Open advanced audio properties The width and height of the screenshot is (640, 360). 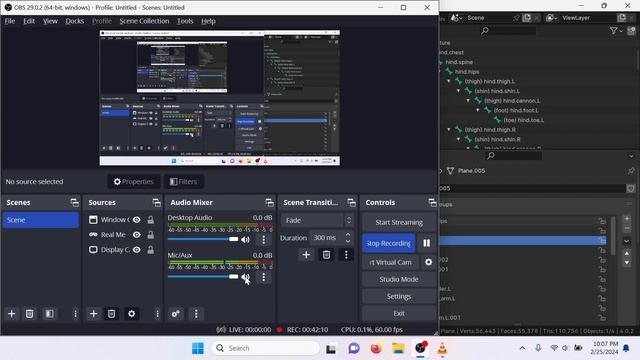(x=176, y=313)
